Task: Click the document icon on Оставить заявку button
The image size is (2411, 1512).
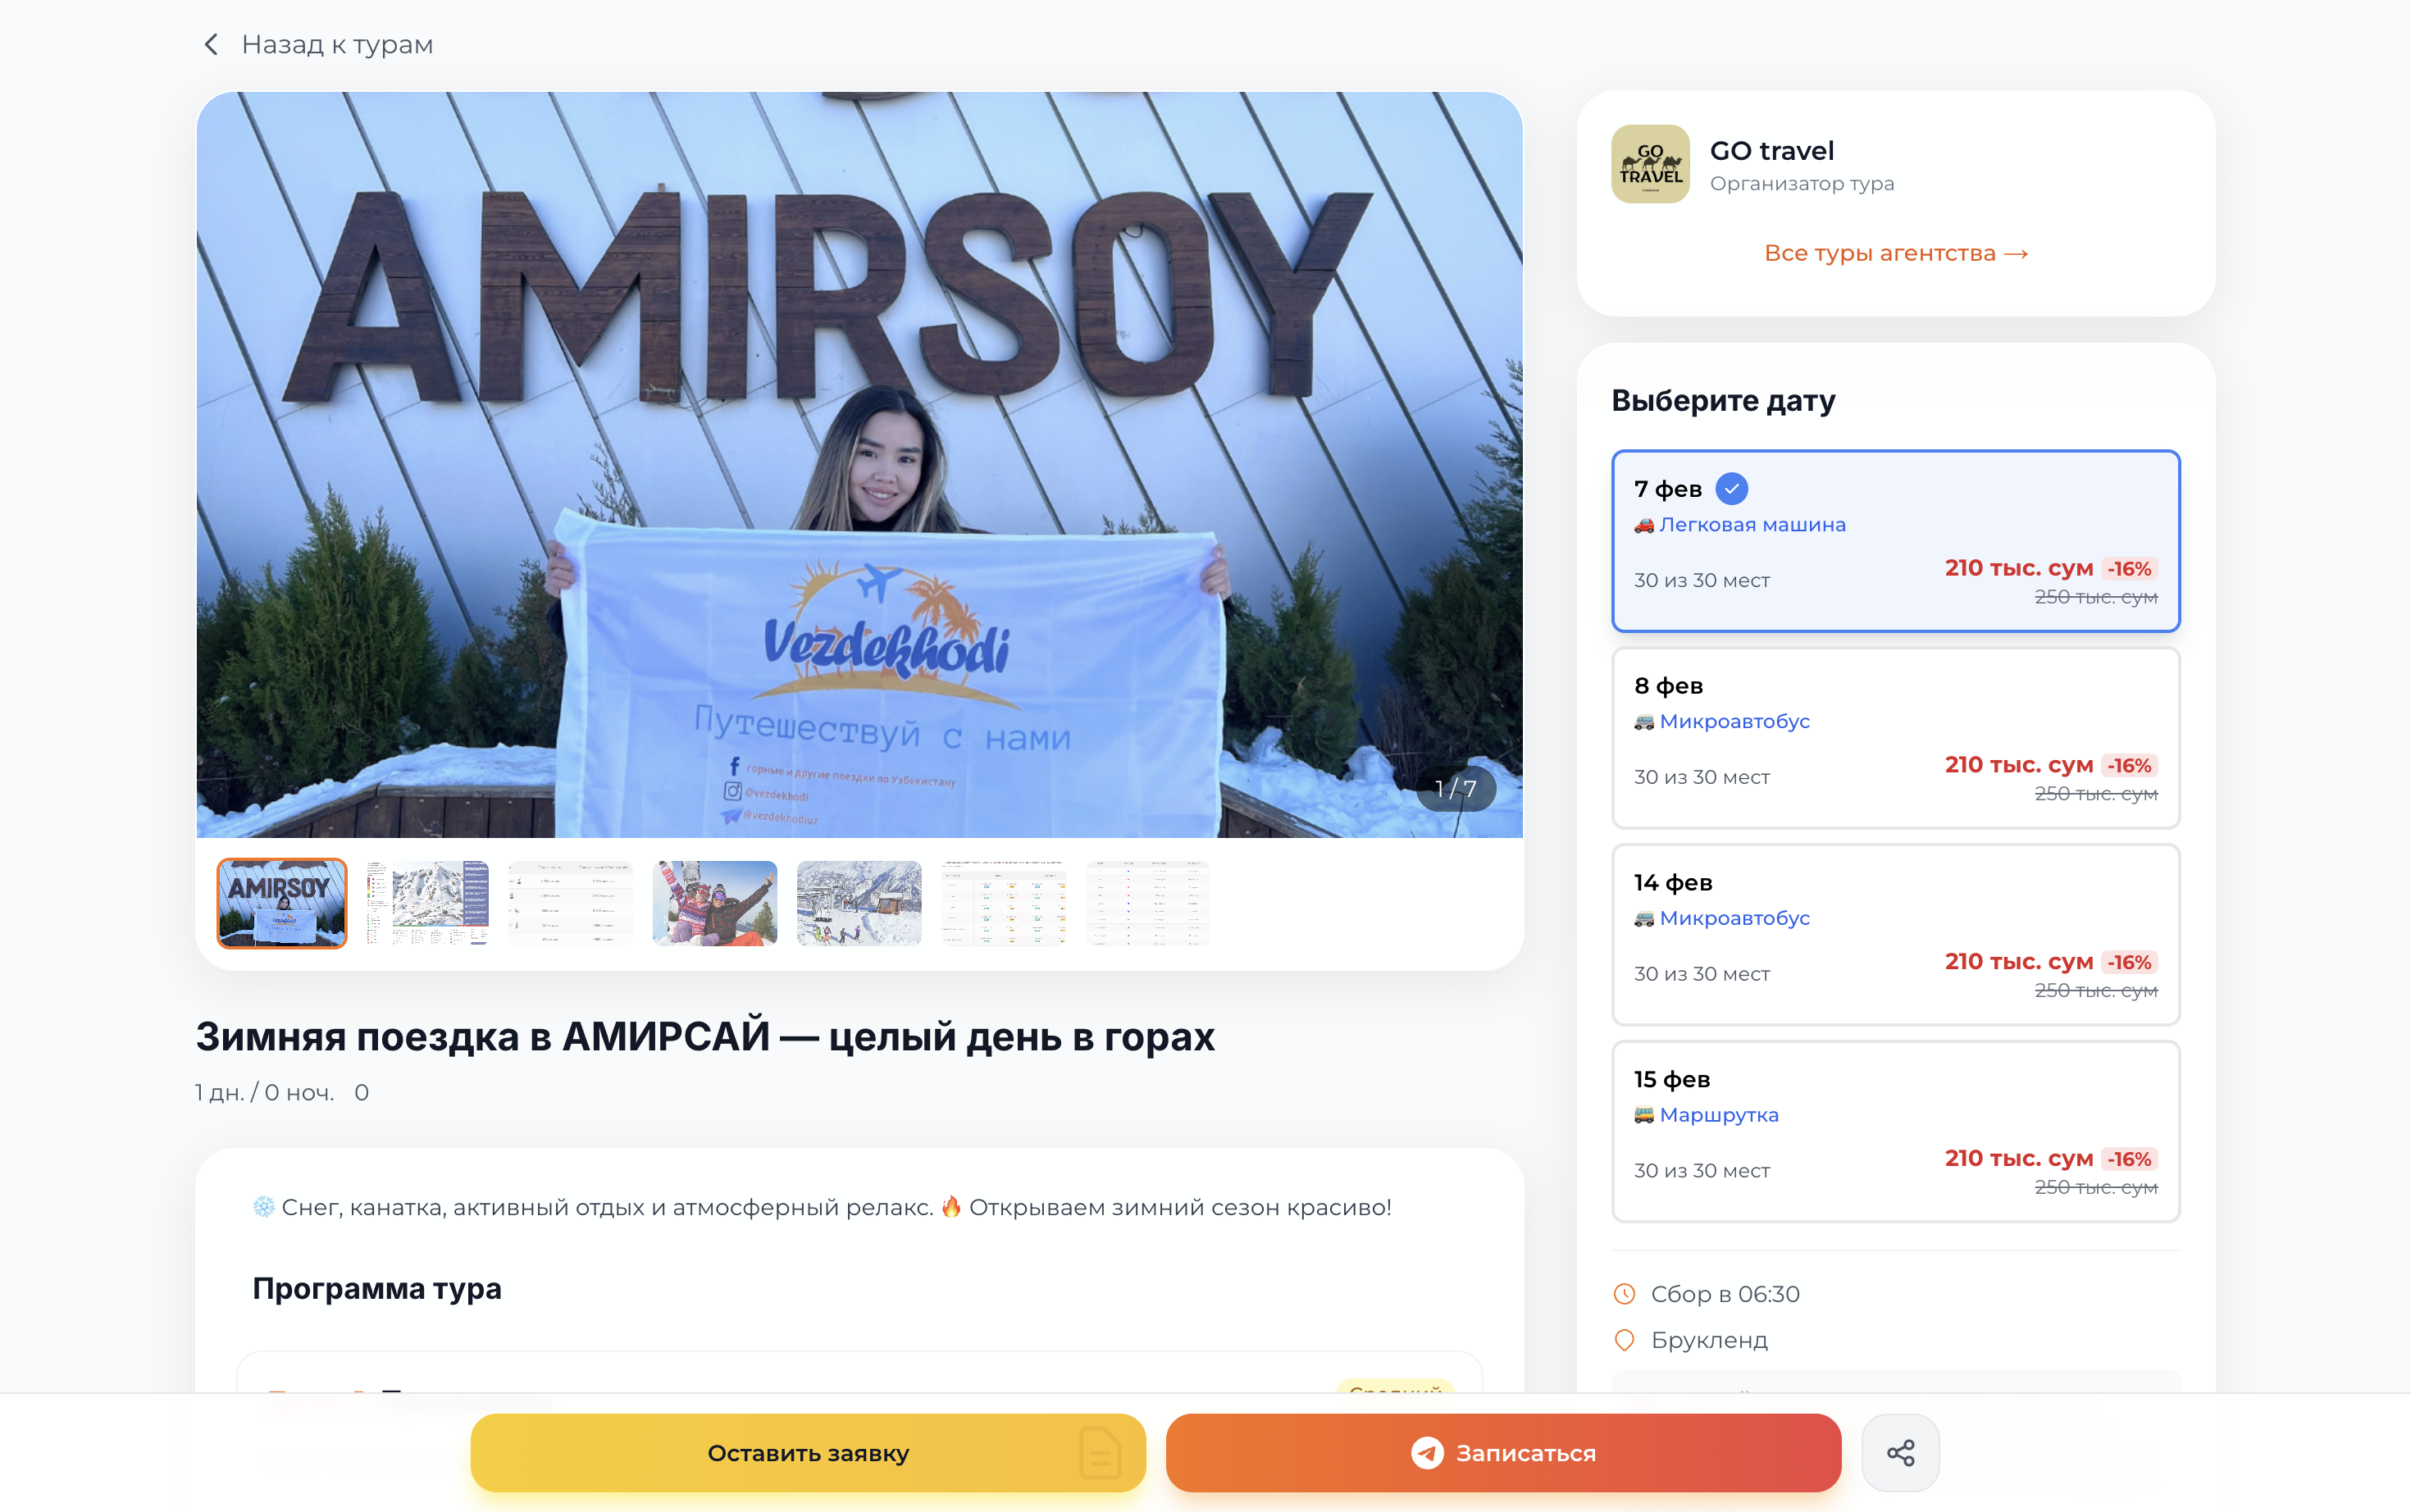Action: [1100, 1452]
